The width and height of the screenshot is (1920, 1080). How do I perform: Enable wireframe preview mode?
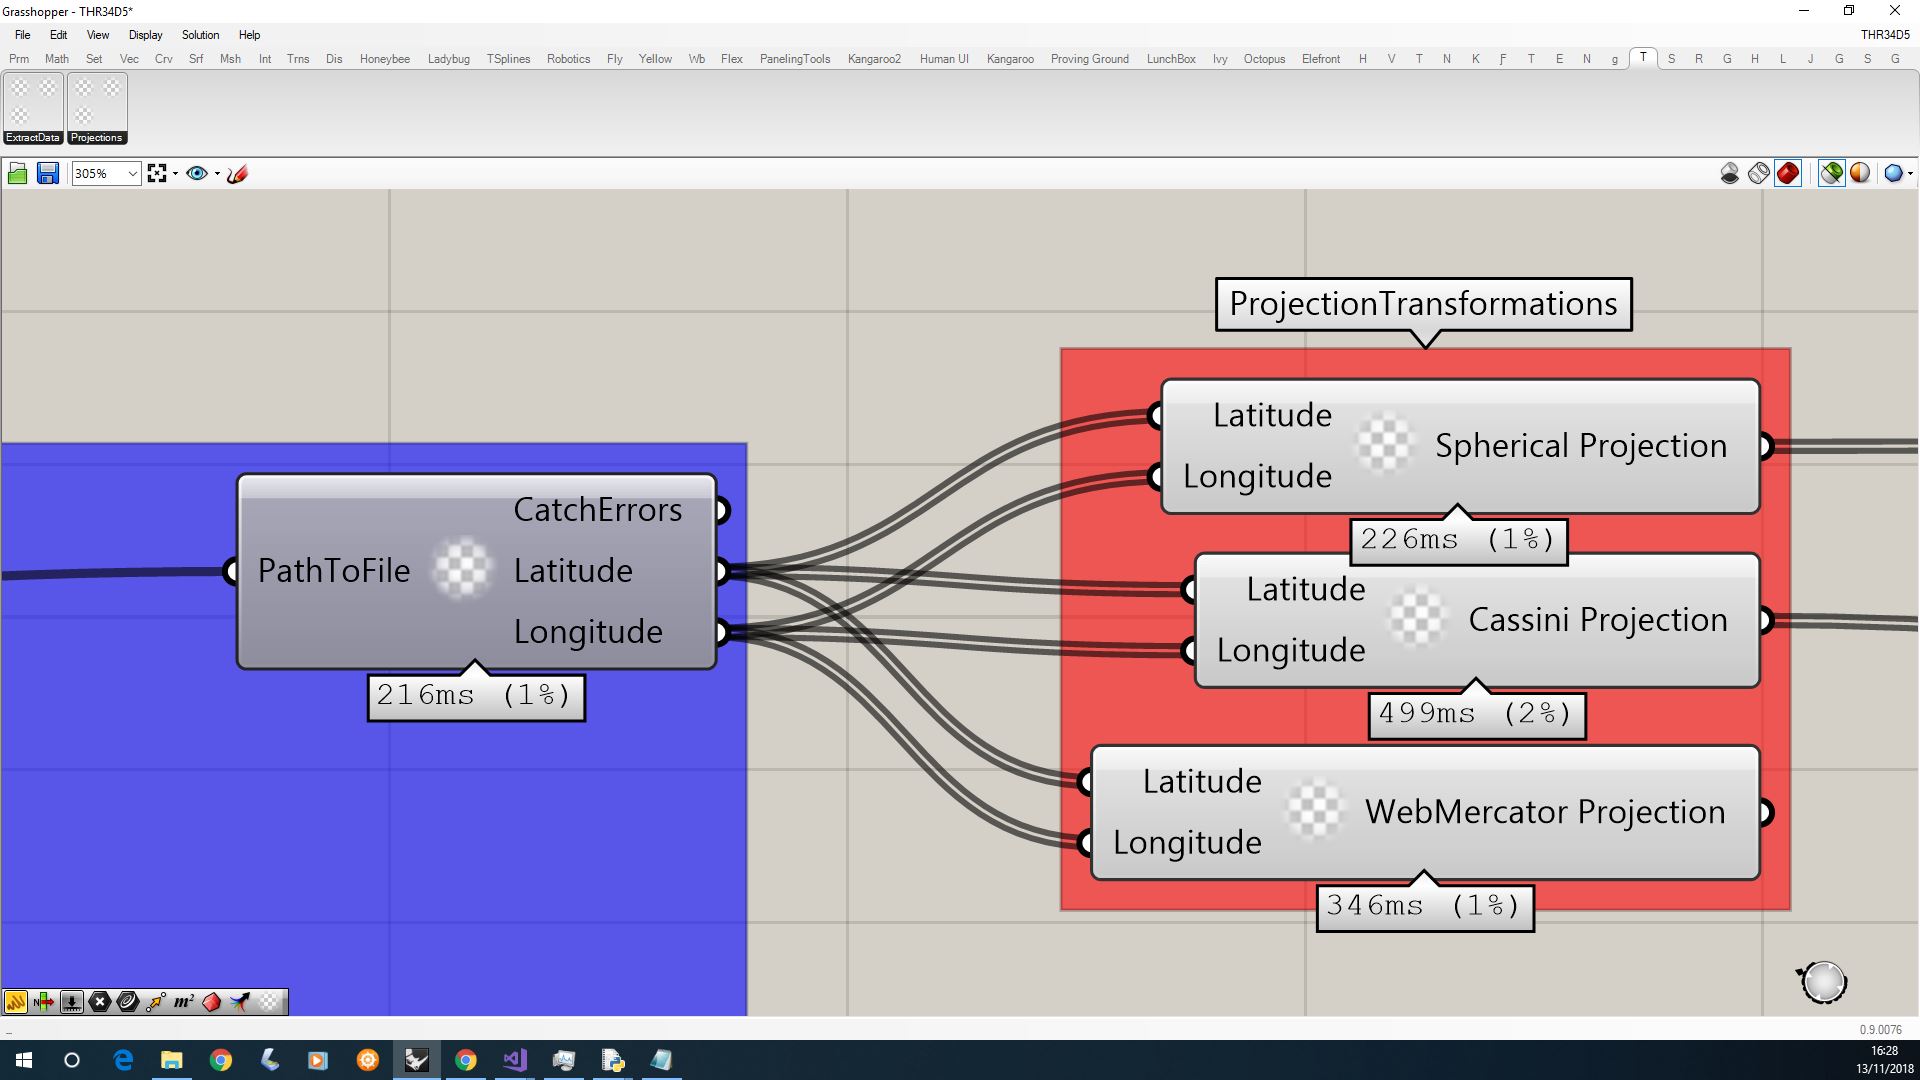pos(1758,173)
